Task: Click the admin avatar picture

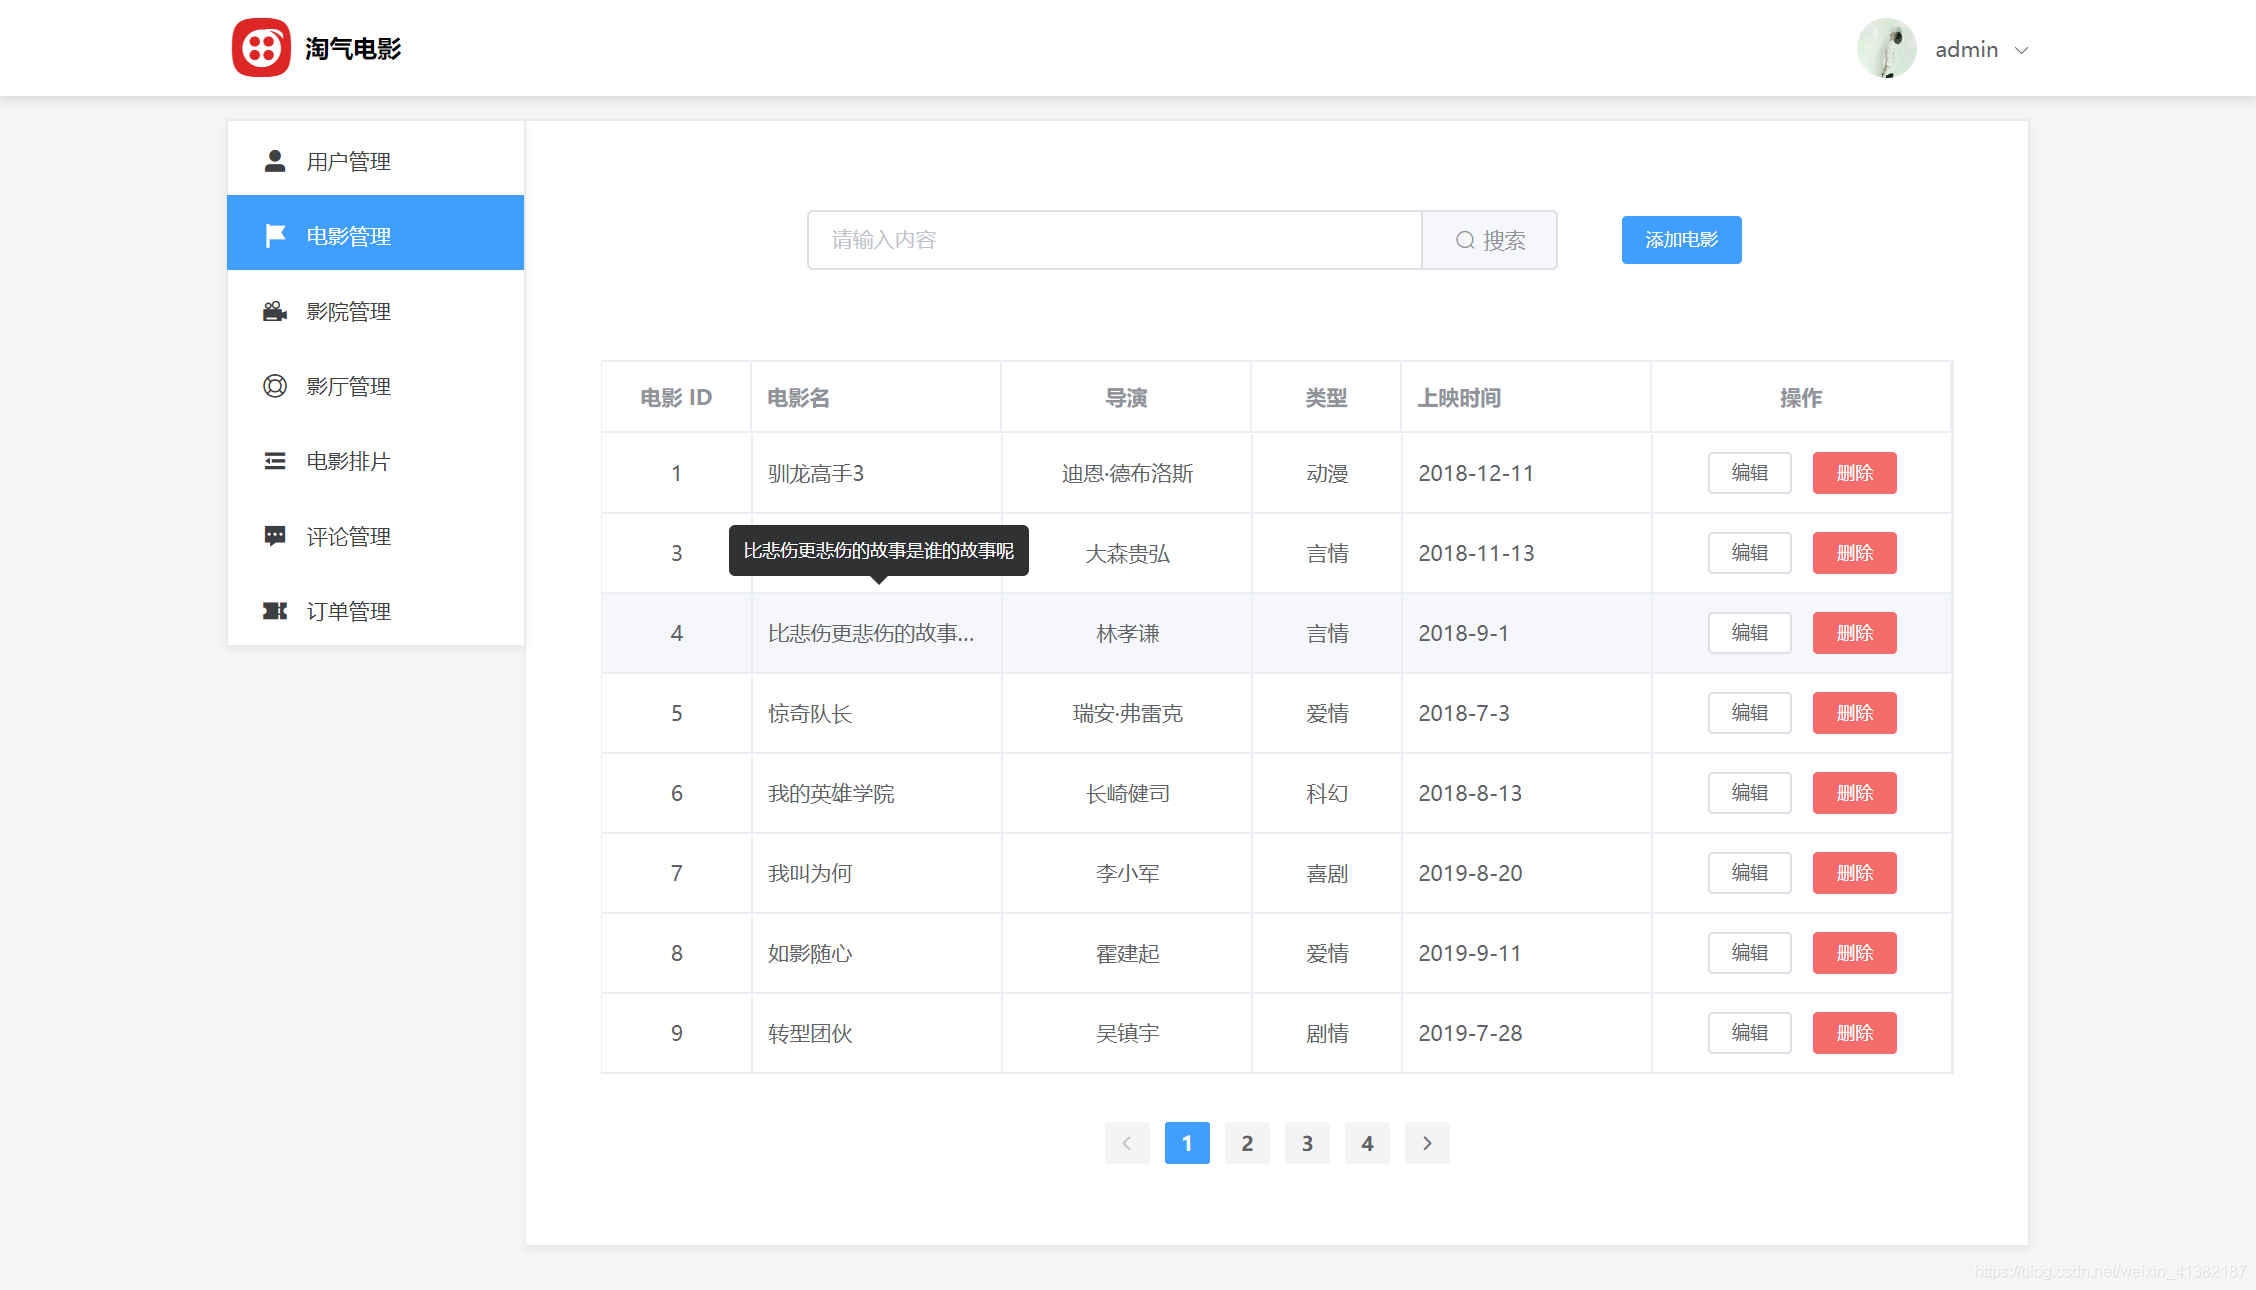Action: pyautogui.click(x=1886, y=48)
